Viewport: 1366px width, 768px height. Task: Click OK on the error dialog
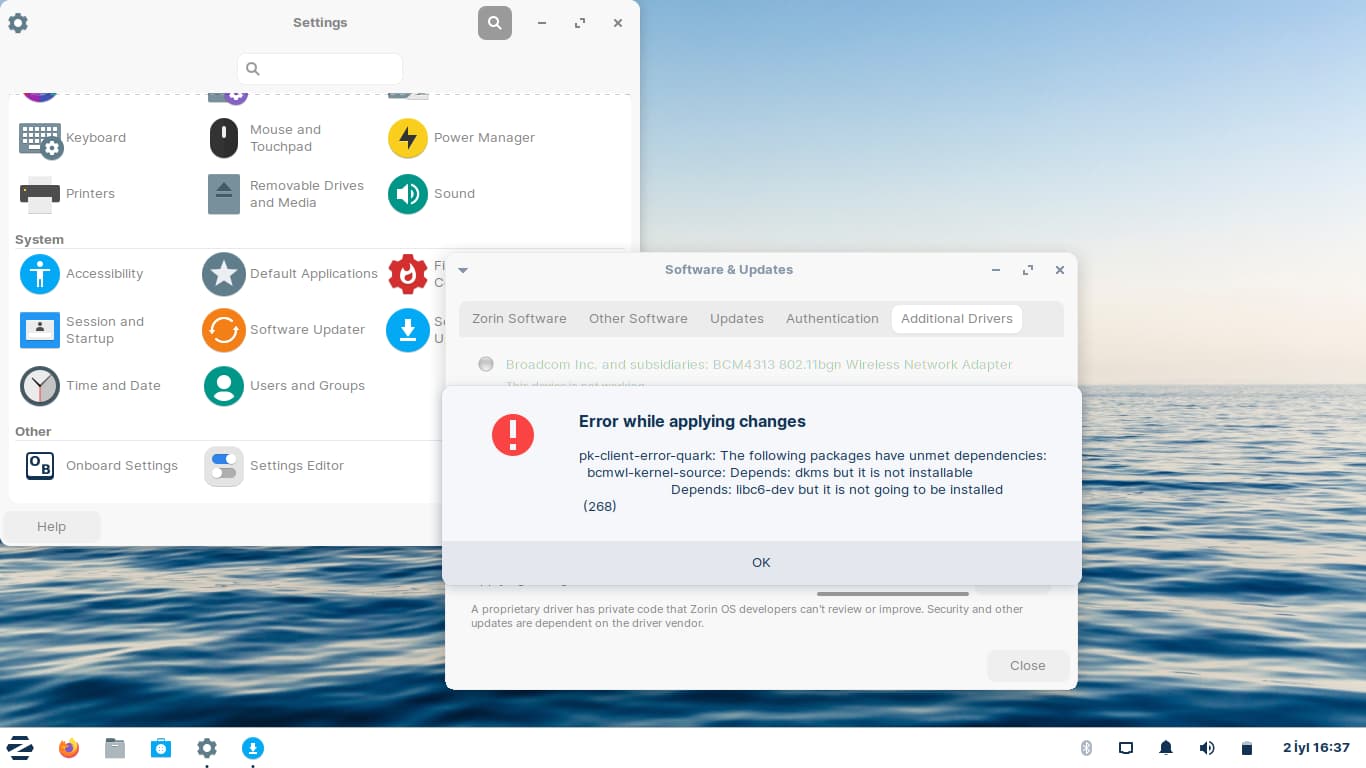click(761, 563)
